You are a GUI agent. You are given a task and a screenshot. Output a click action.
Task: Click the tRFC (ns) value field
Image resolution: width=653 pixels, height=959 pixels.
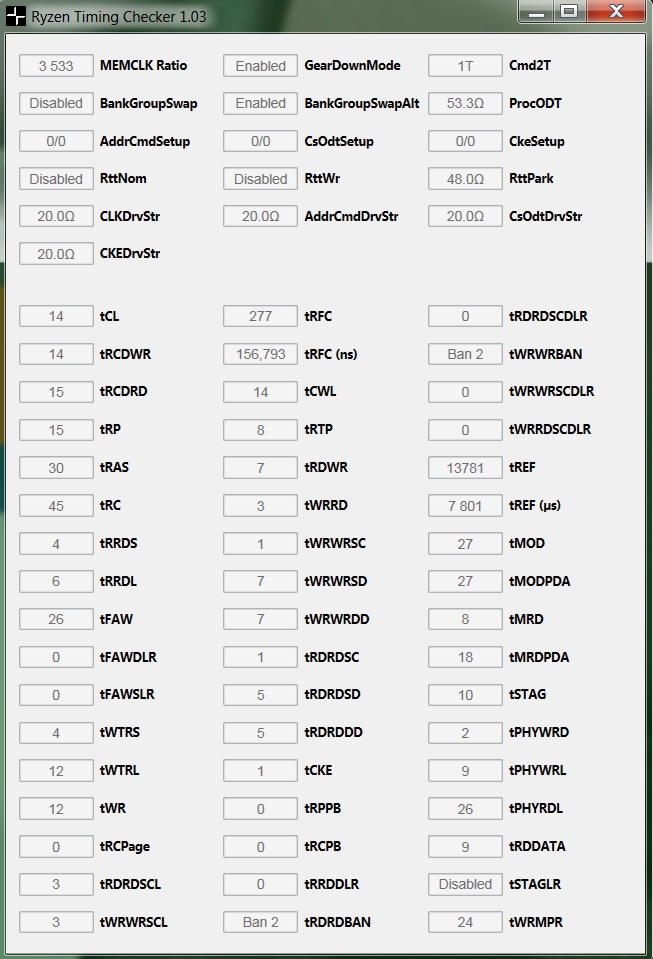tap(260, 354)
